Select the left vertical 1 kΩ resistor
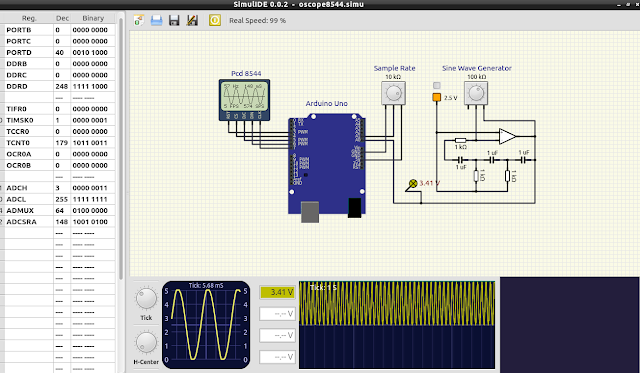 tap(476, 176)
